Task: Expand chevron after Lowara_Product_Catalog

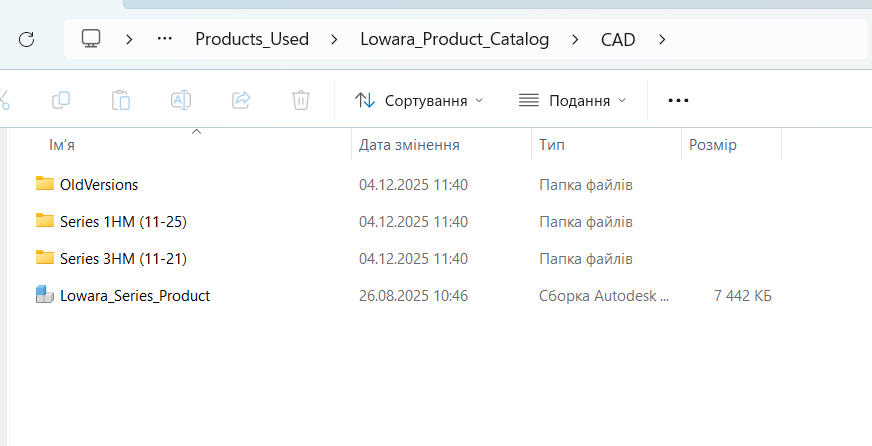Action: pyautogui.click(x=575, y=39)
